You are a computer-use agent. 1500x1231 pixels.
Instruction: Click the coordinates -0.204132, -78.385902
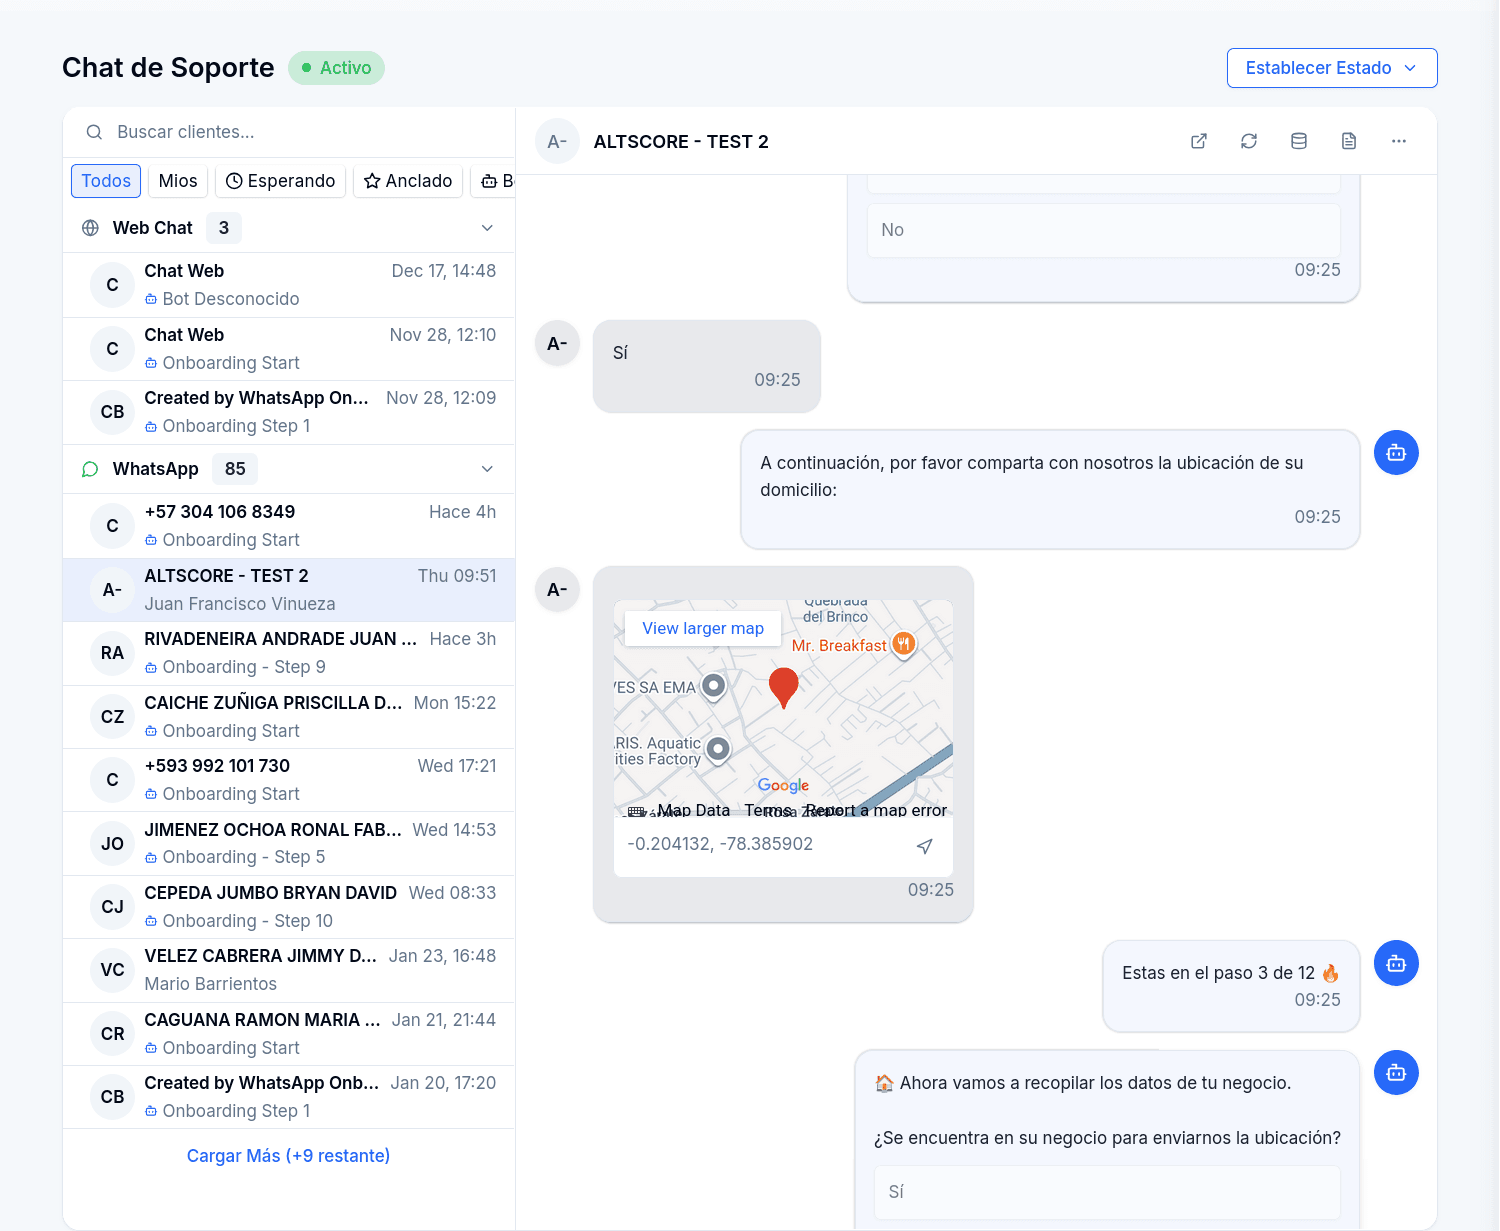tap(720, 844)
